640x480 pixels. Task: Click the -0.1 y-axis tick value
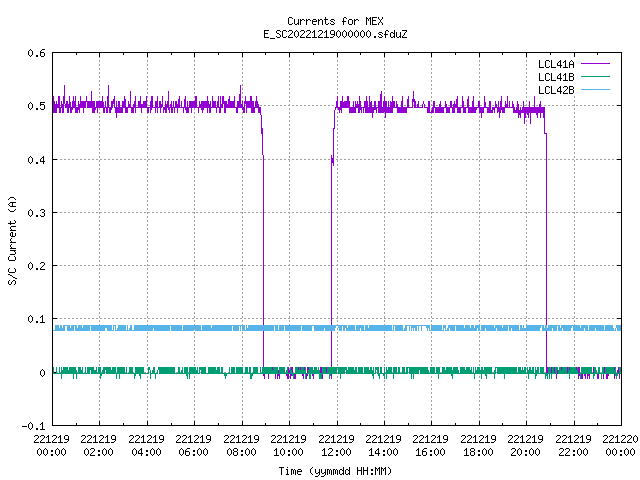(x=33, y=426)
